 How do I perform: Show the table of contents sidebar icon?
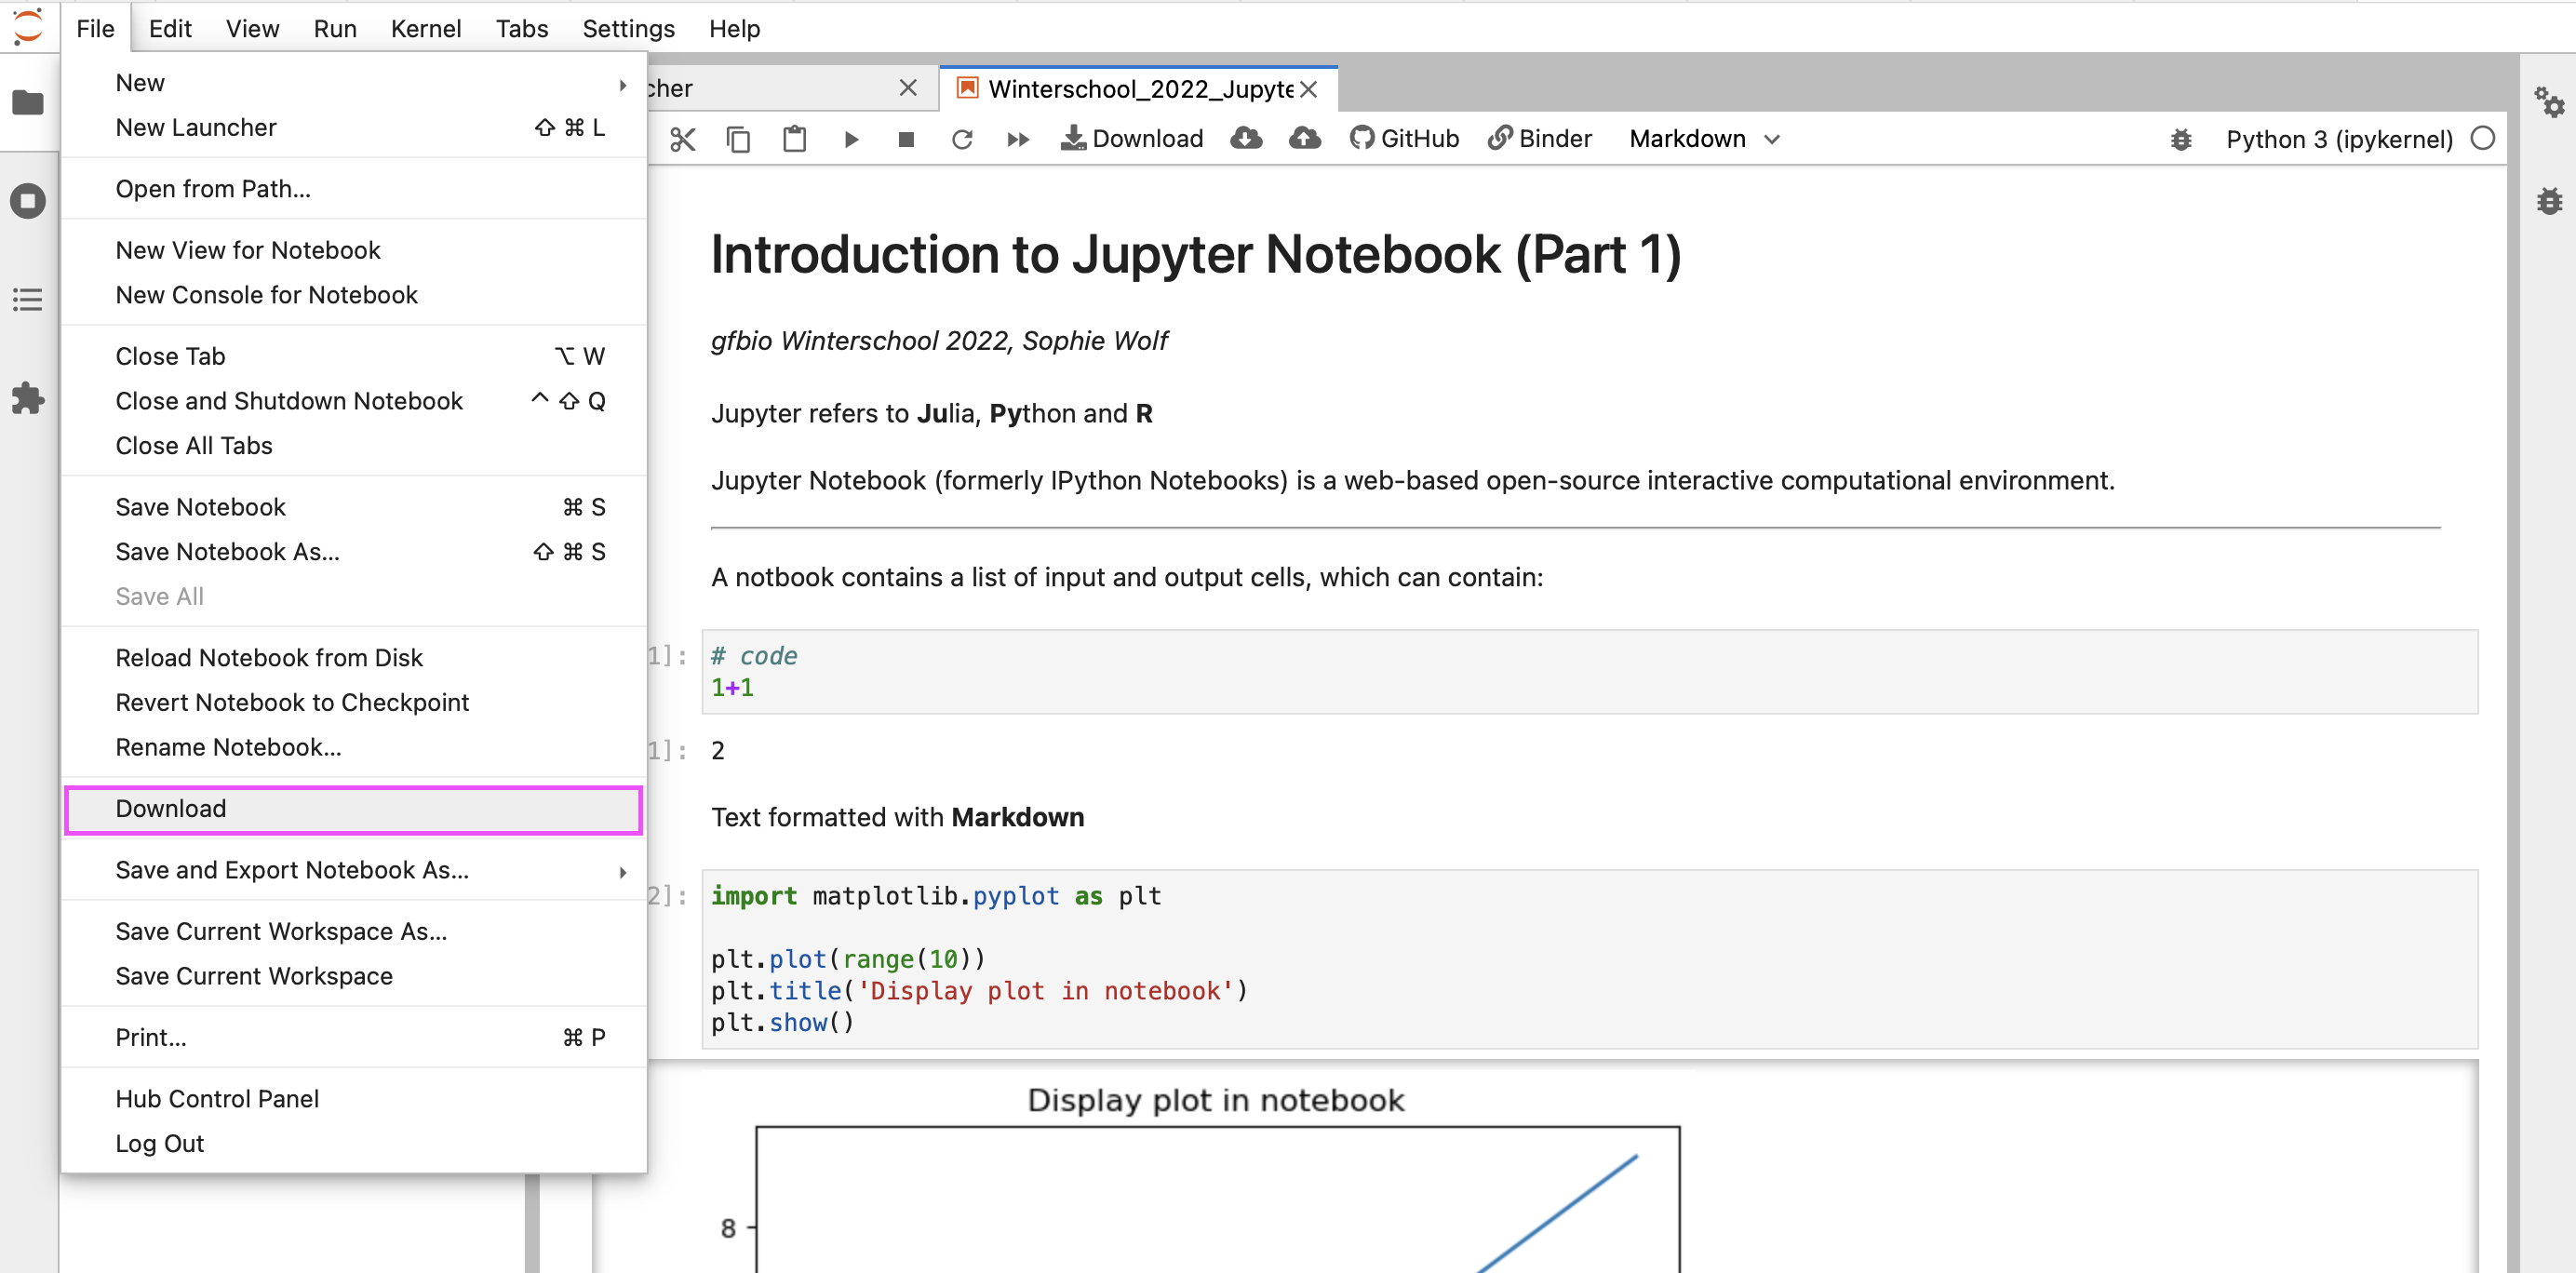pyautogui.click(x=28, y=299)
